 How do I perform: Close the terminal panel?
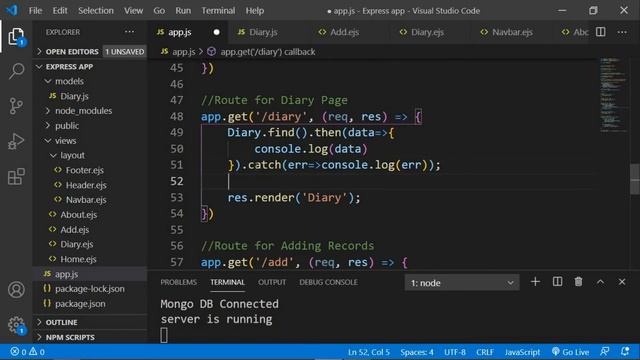(x=622, y=282)
